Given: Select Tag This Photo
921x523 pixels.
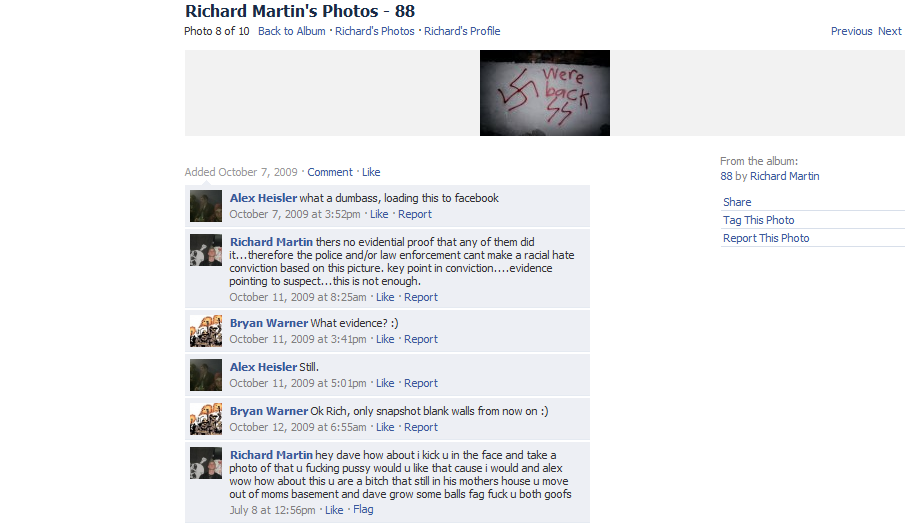Looking at the screenshot, I should point(758,220).
